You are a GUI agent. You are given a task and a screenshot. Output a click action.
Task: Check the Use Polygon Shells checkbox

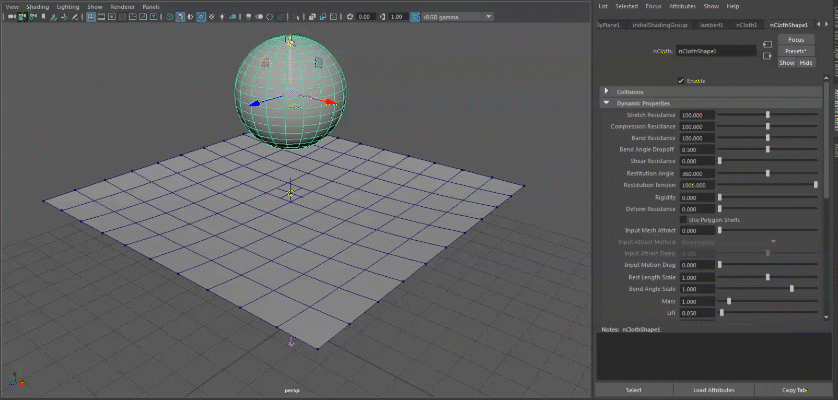coord(683,220)
